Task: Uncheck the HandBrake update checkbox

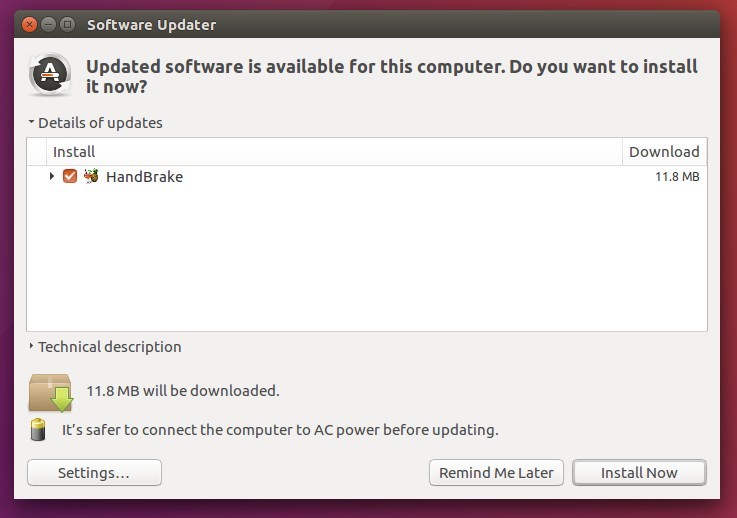Action: (x=70, y=176)
